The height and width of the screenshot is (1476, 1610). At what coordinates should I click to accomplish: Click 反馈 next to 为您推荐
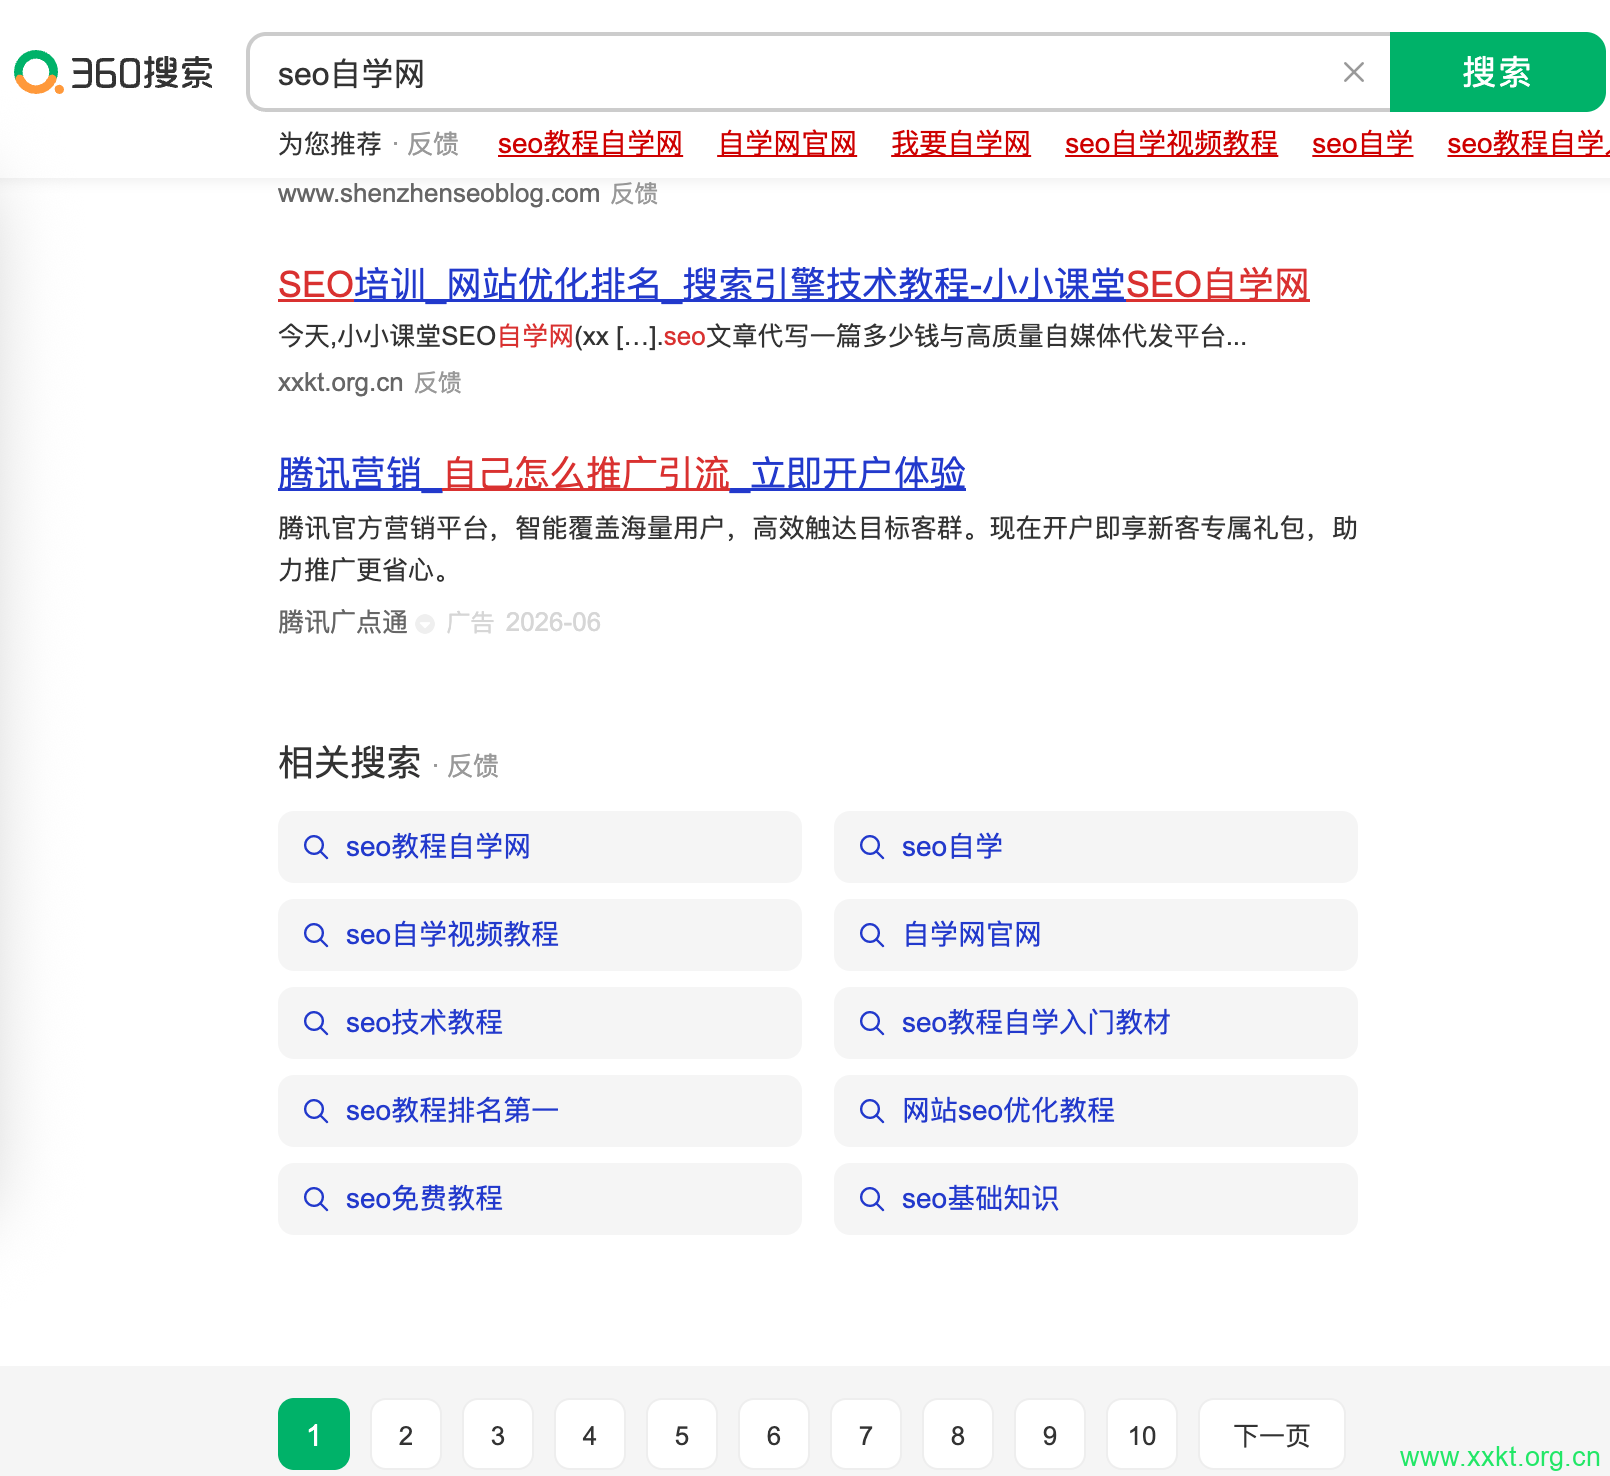(x=433, y=144)
